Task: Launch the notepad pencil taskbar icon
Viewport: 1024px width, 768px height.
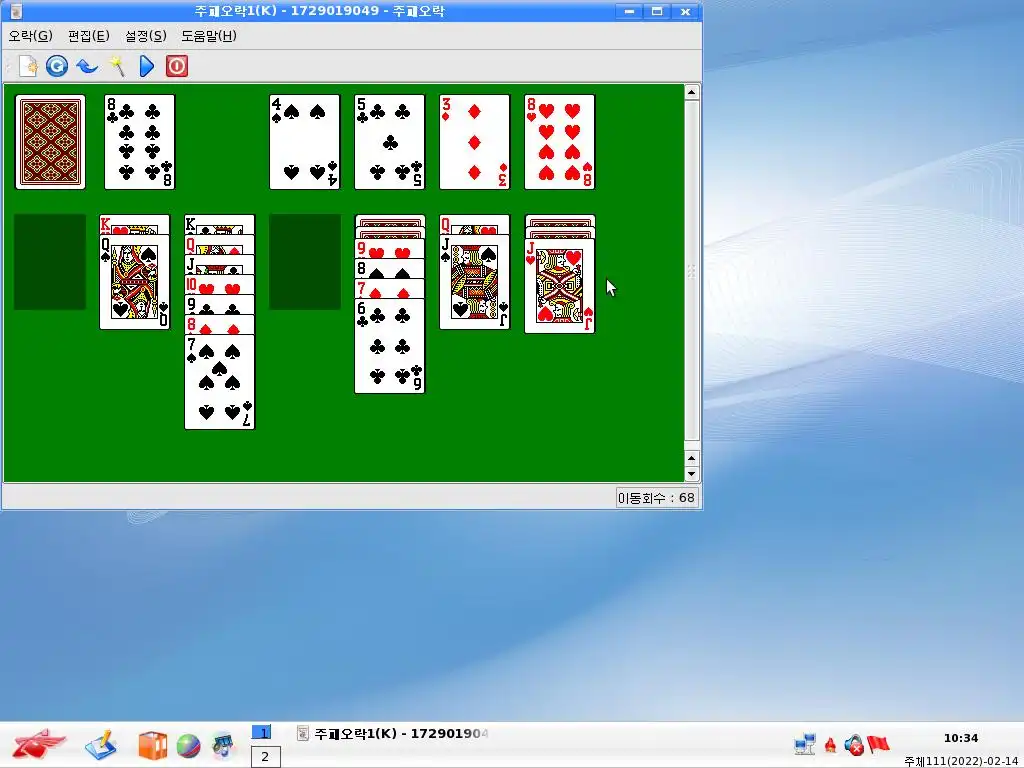Action: coord(101,745)
